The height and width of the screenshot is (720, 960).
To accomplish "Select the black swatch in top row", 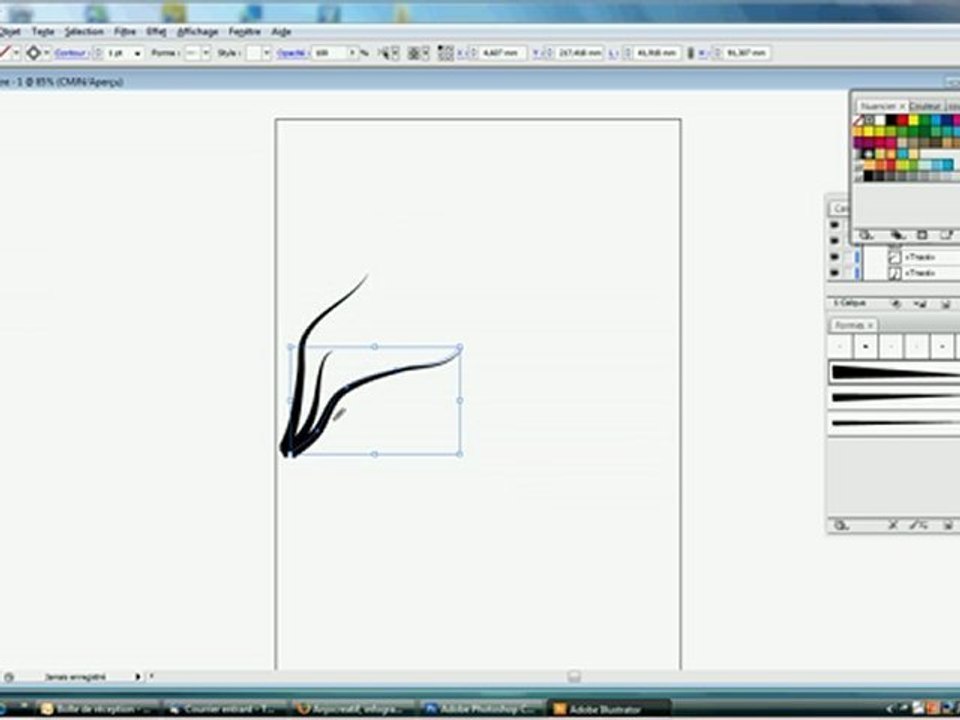I will tap(891, 121).
